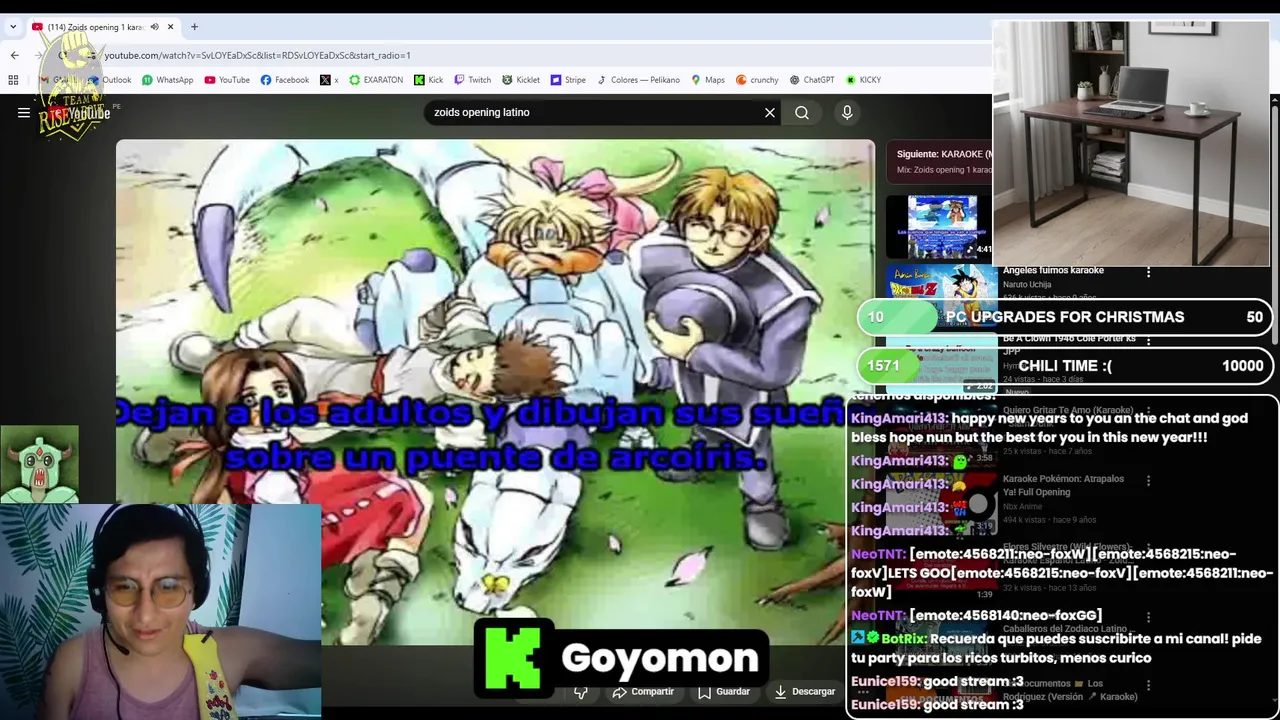Open the YouTube bookmark in bookmarks bar

coord(227,80)
